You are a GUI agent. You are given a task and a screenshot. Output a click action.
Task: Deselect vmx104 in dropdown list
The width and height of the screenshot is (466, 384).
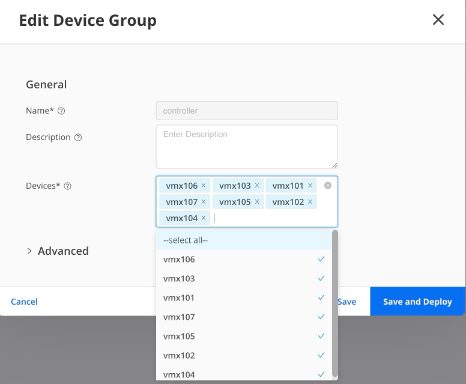coord(244,374)
